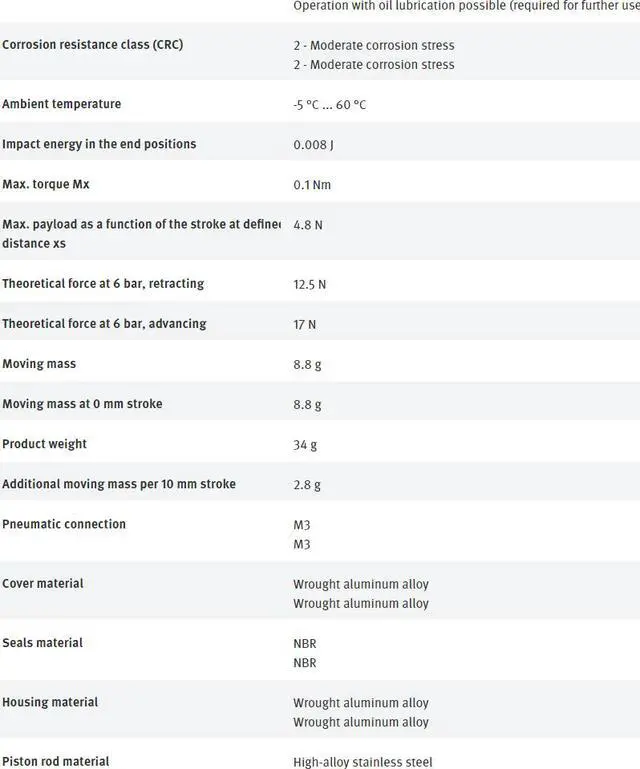The height and width of the screenshot is (769, 640).
Task: Select the 12.5 N force value
Action: click(x=309, y=285)
